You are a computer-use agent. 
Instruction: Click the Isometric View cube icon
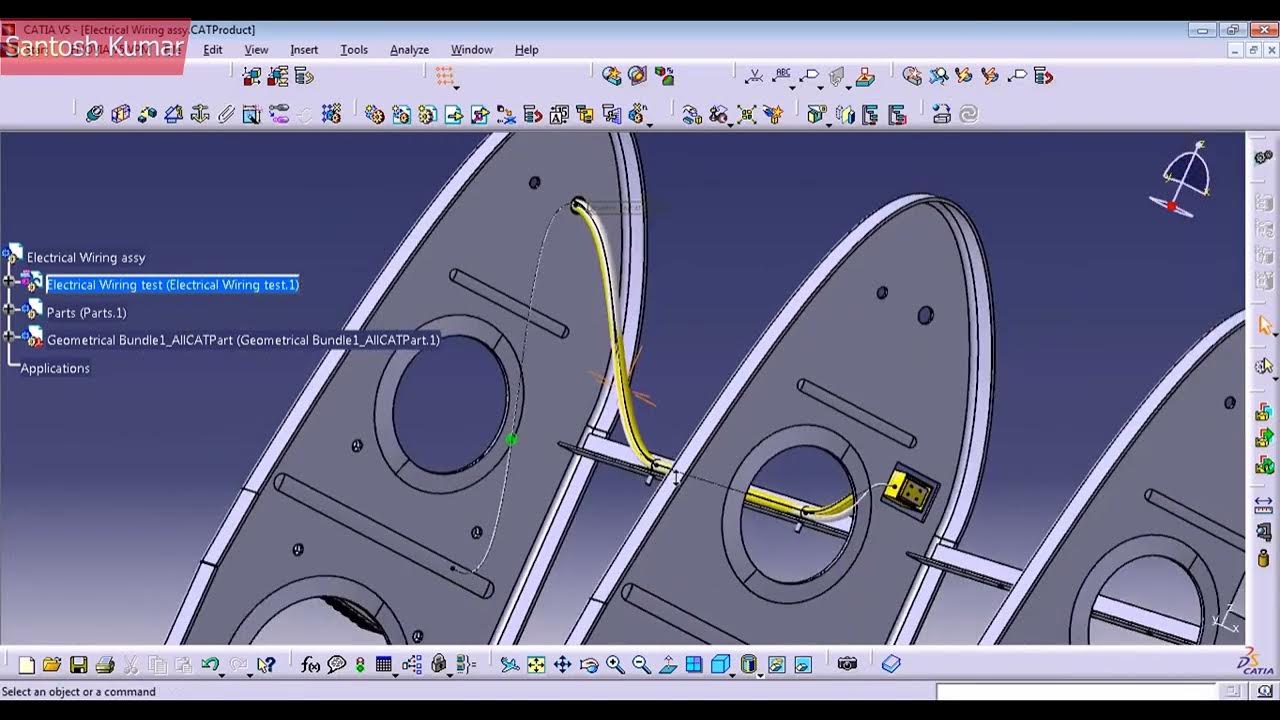pos(719,664)
